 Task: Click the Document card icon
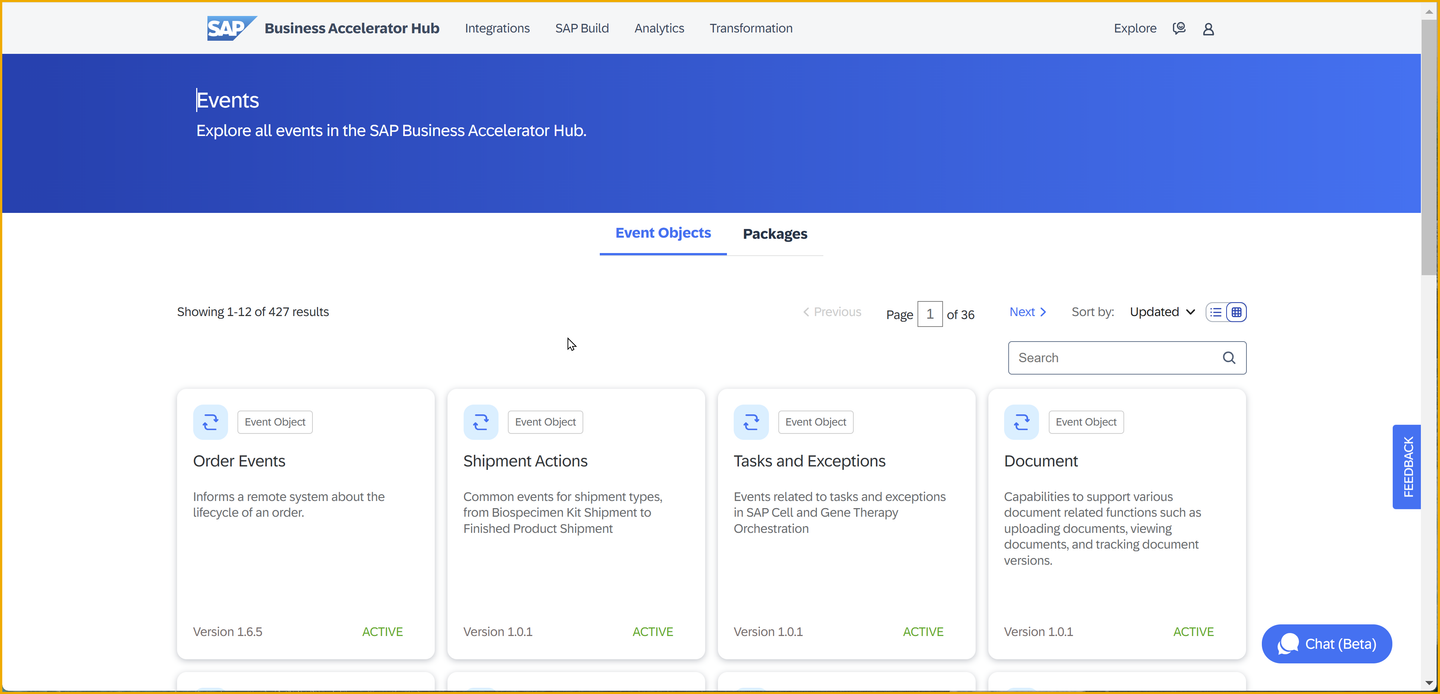click(1021, 422)
